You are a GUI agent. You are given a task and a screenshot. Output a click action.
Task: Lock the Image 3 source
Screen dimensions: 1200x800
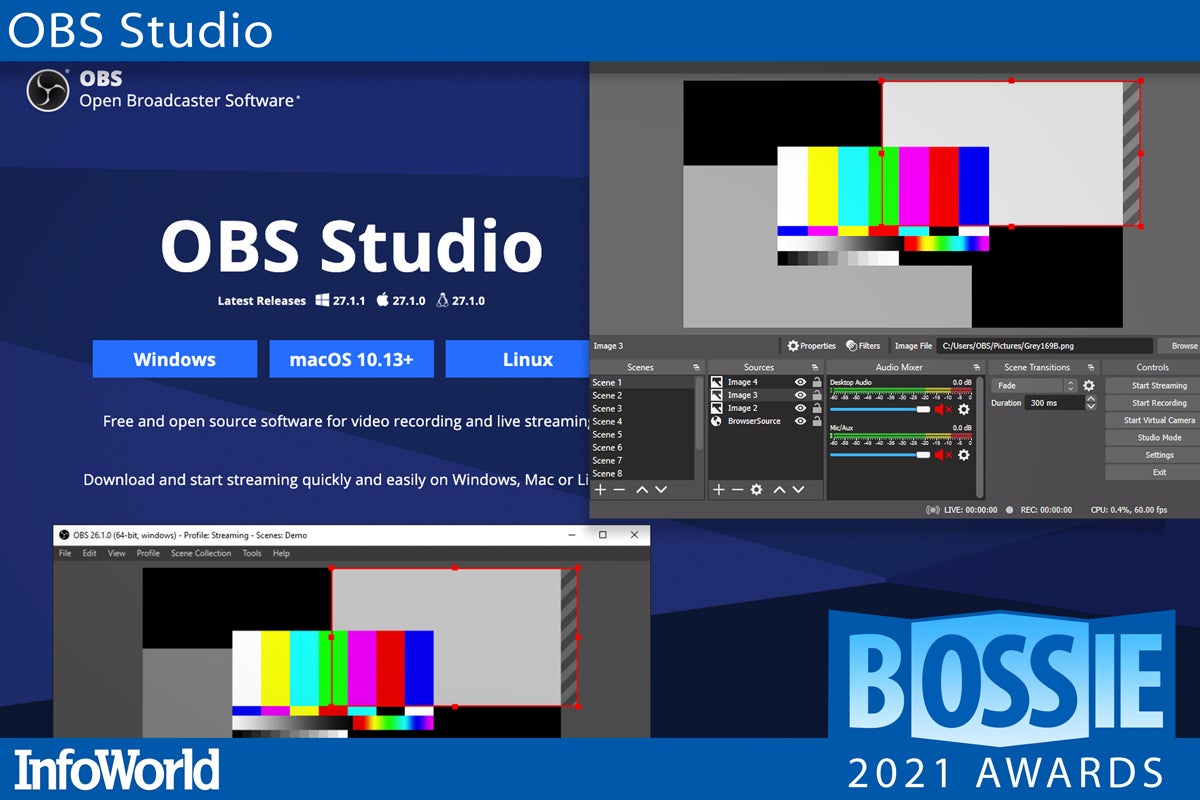(817, 395)
